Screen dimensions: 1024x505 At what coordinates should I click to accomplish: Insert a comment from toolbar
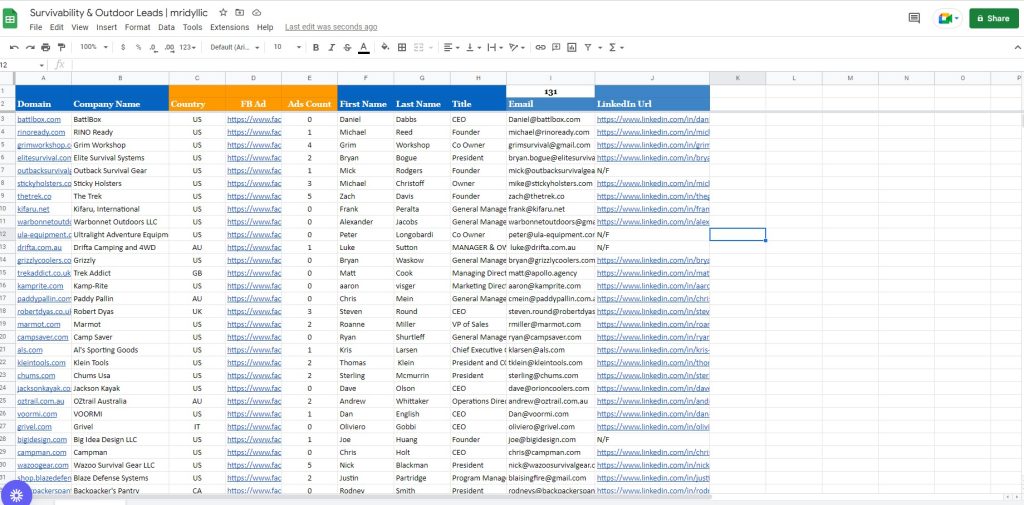click(556, 47)
